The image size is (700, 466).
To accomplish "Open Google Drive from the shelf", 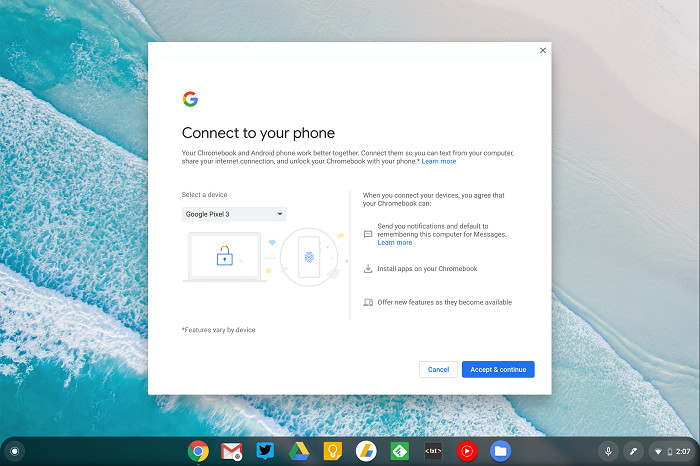I will 298,451.
